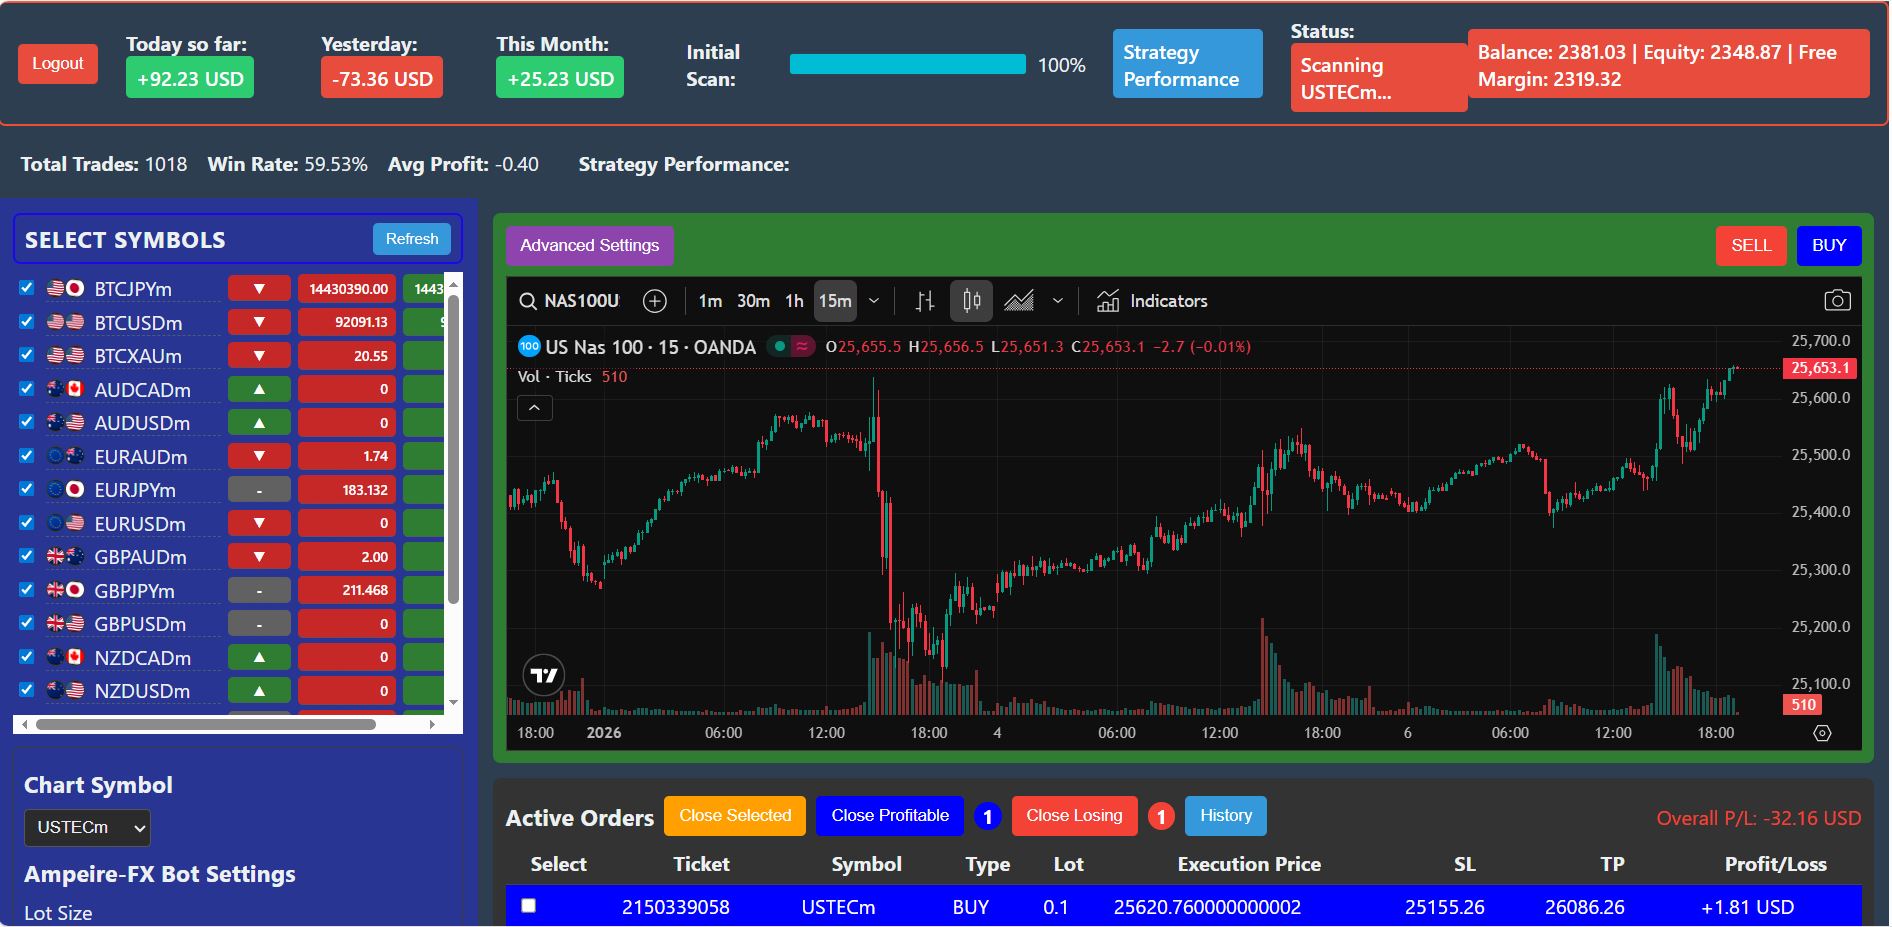Select the order 2150339058 checkbox
This screenshot has width=1892, height=927.
[529, 906]
